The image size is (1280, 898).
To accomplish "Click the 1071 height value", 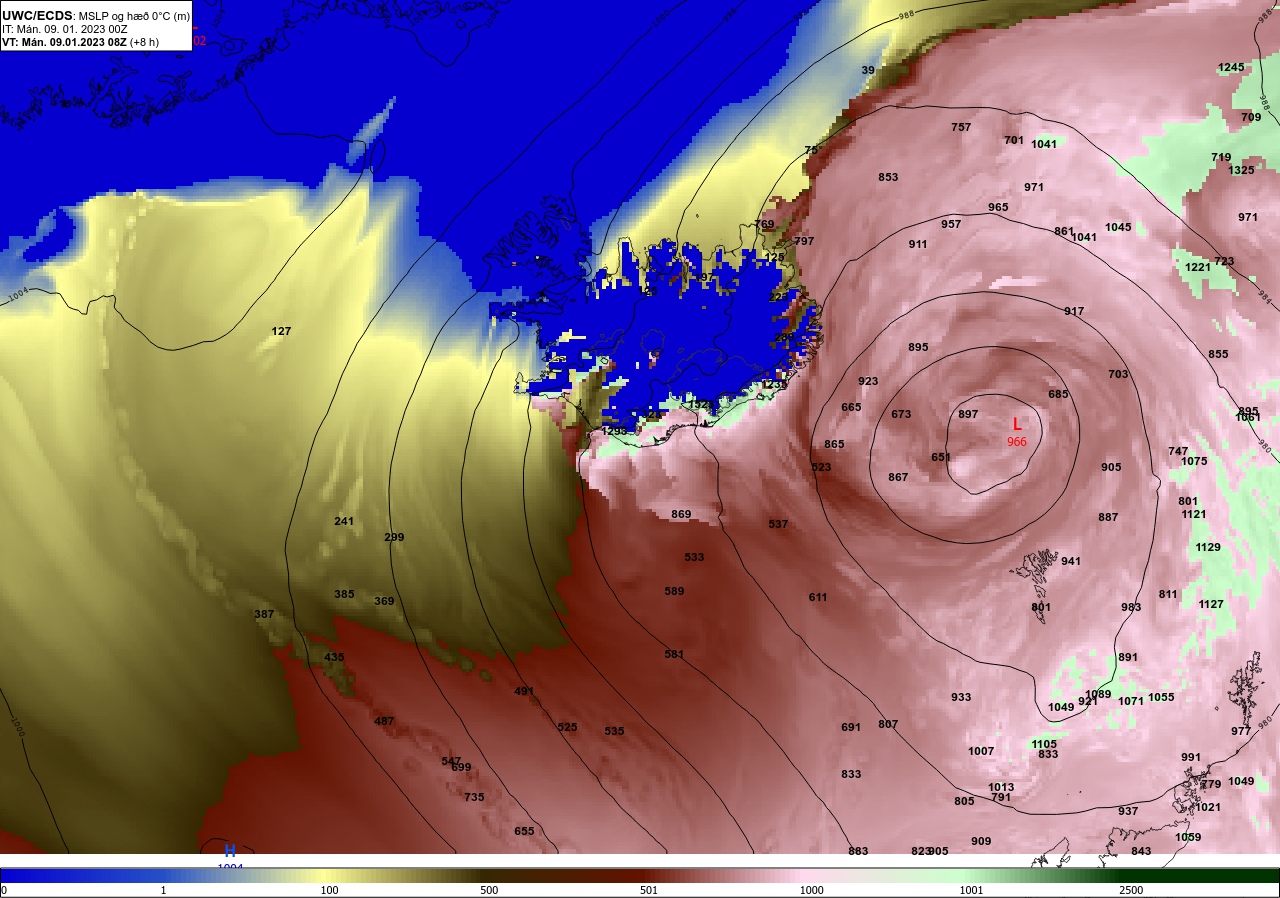I will point(1131,702).
